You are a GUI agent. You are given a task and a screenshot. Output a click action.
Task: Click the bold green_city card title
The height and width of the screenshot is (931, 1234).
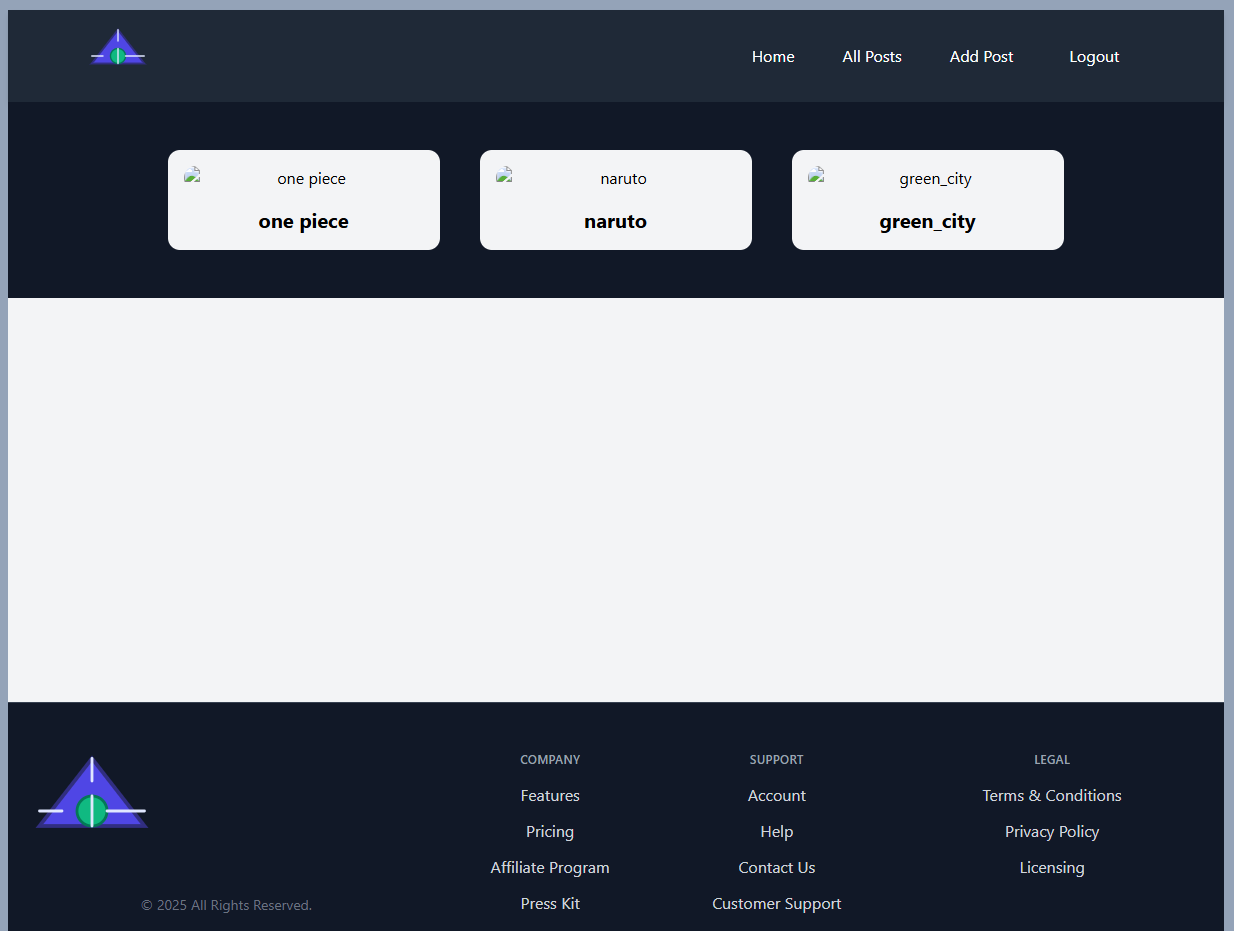pos(928,222)
